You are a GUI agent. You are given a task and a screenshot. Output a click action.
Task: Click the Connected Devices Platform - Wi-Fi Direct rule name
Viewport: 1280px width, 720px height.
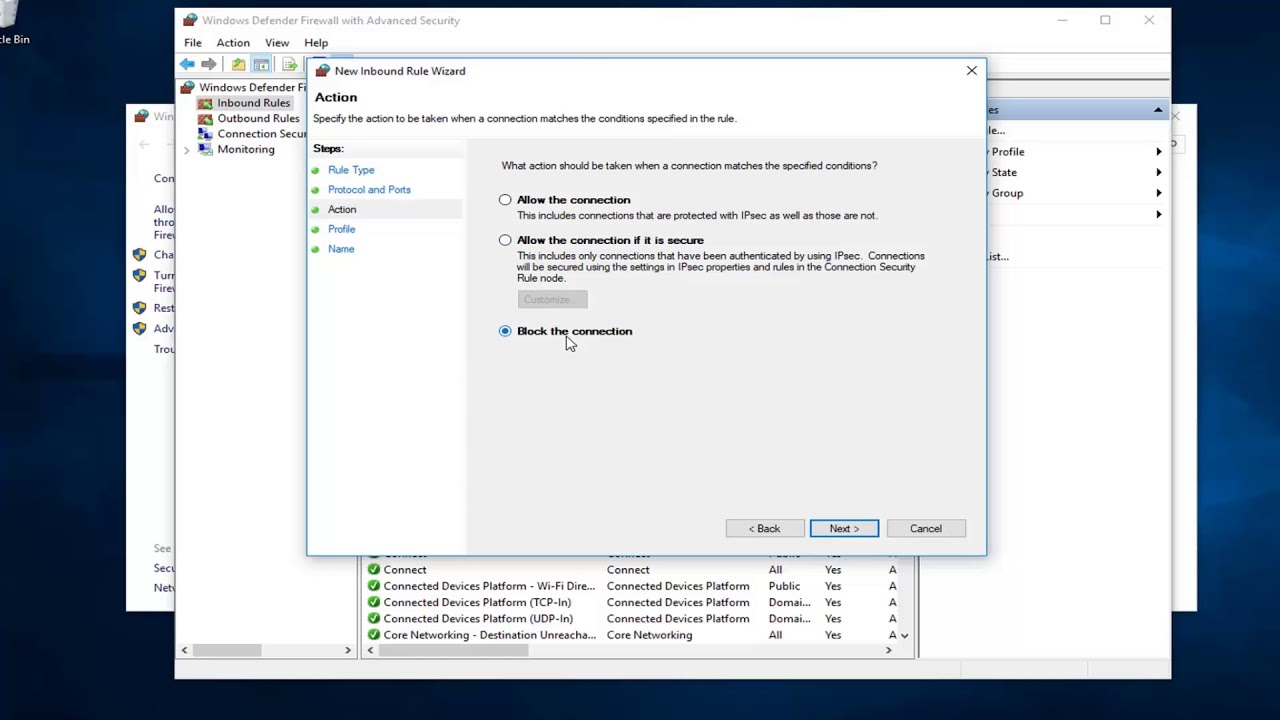pos(489,586)
